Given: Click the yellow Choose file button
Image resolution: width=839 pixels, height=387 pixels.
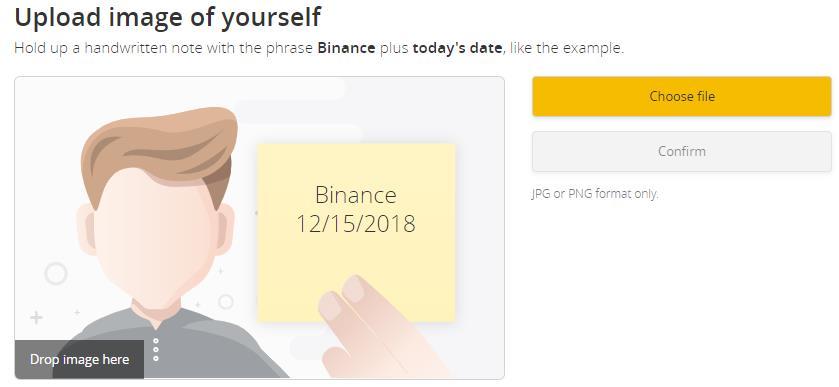Looking at the screenshot, I should click(x=681, y=96).
